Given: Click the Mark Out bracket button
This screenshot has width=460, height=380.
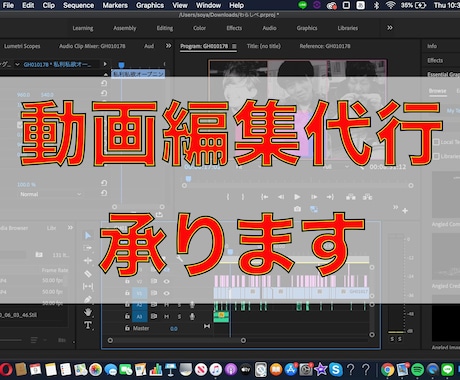Looking at the screenshot, I should [x=243, y=197].
